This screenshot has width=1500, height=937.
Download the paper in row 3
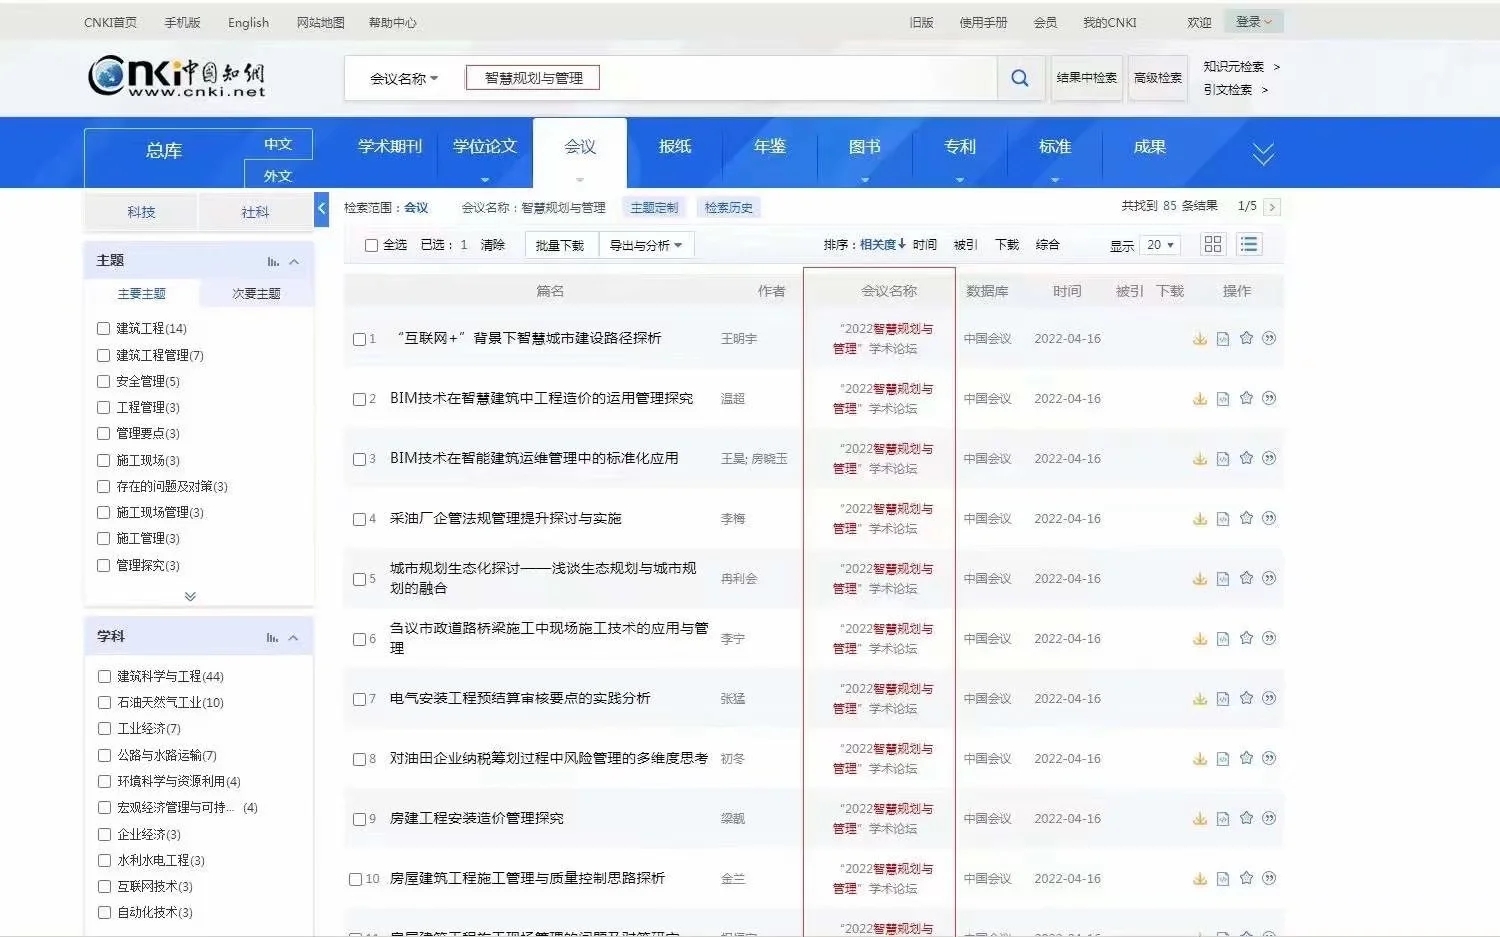(x=1200, y=459)
